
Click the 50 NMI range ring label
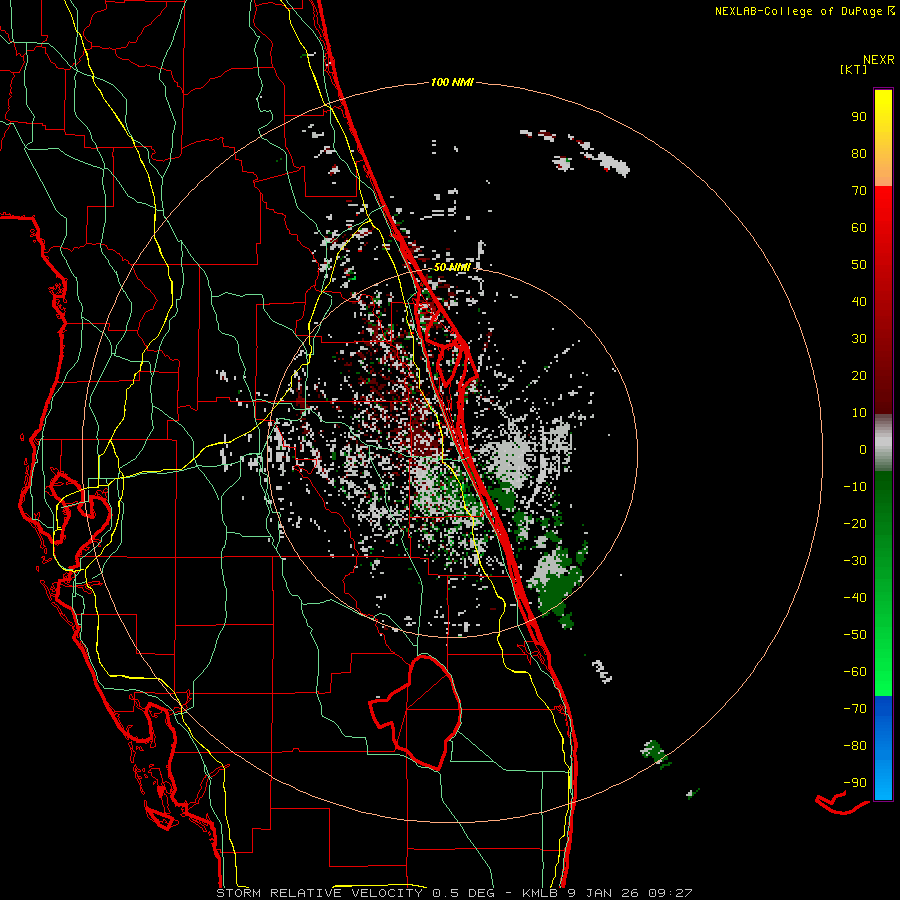point(452,267)
